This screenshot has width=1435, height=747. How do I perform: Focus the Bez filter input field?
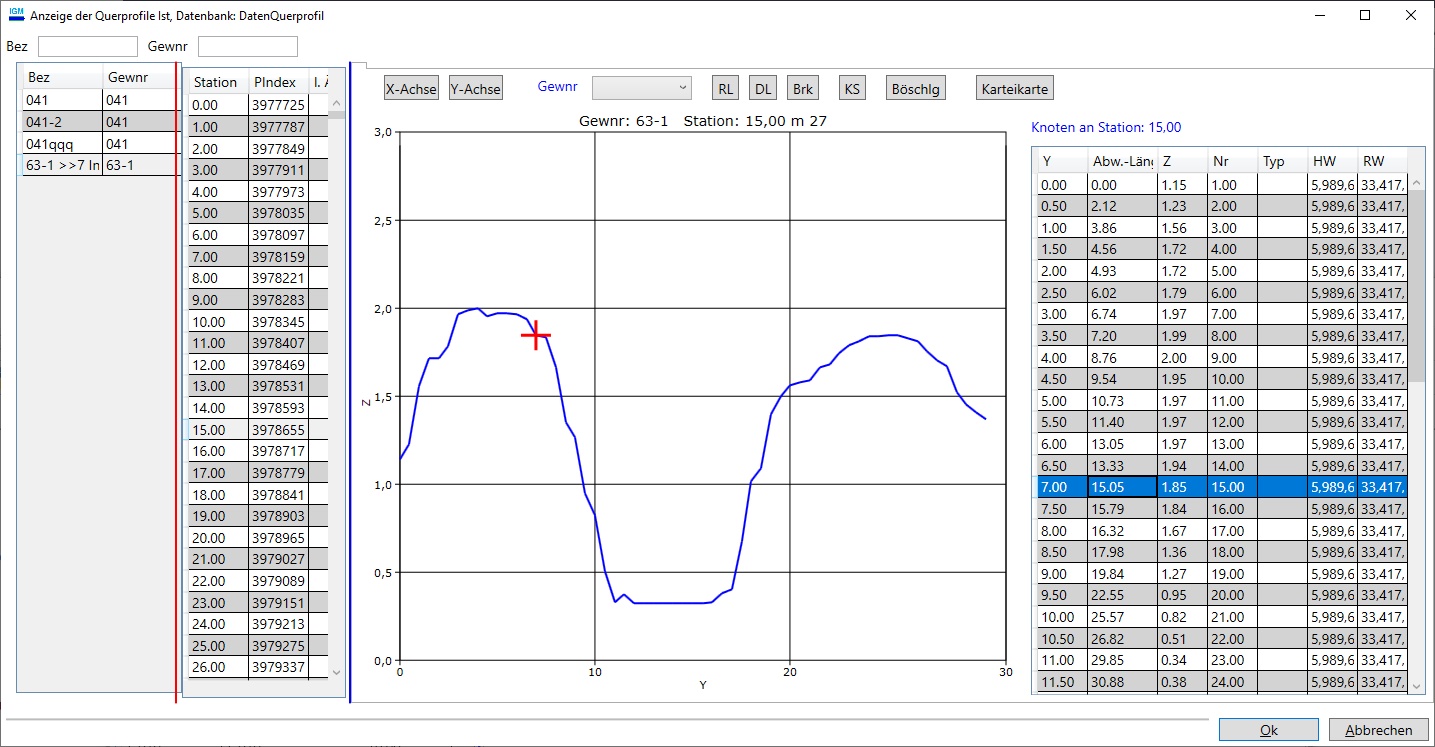pyautogui.click(x=87, y=46)
